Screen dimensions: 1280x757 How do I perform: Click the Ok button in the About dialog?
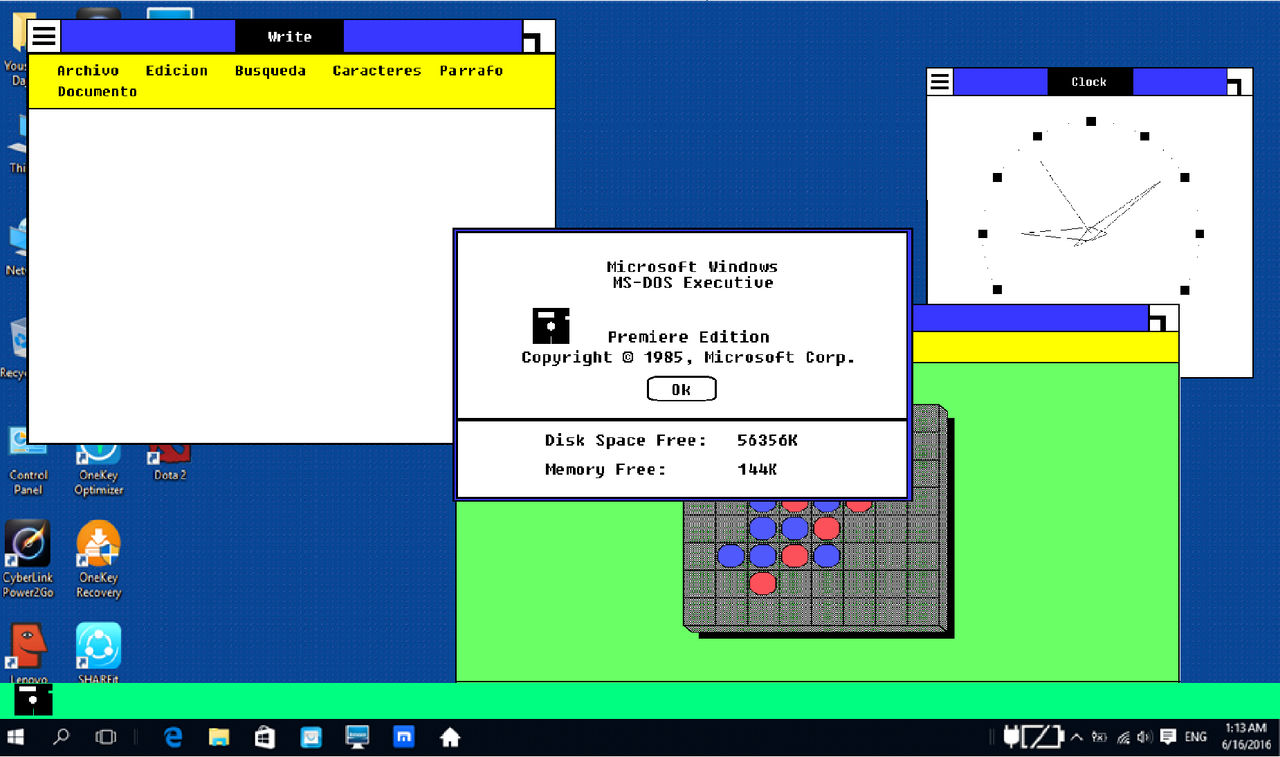pos(681,389)
